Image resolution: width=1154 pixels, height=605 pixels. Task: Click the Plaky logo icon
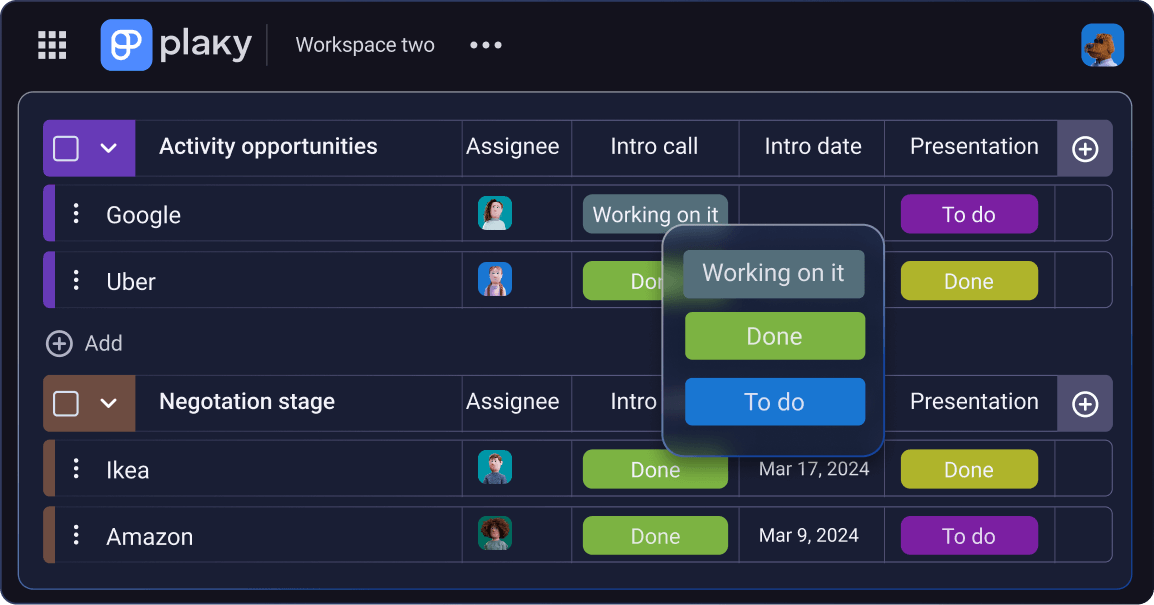point(124,44)
